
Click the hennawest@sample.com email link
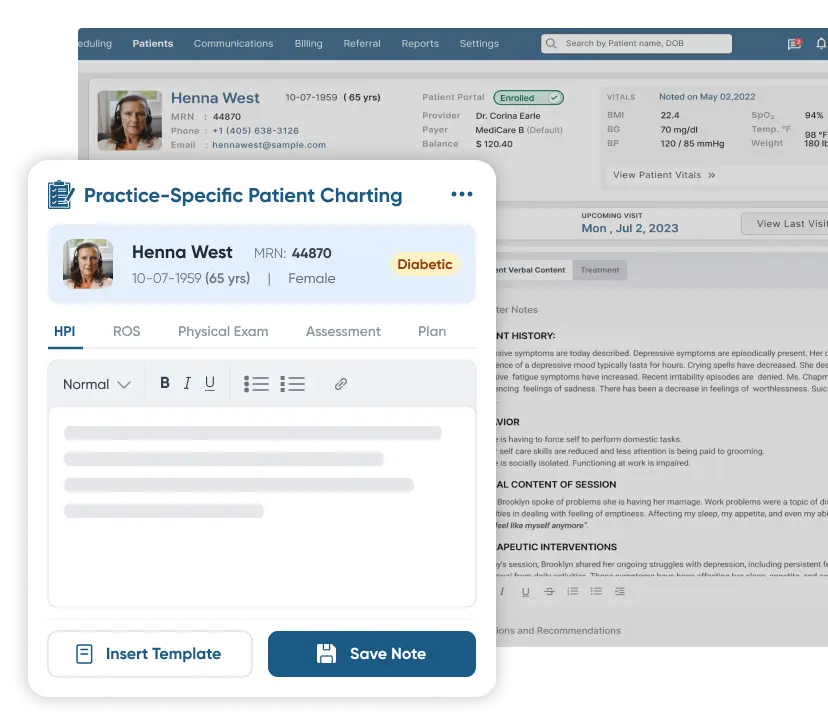(269, 145)
